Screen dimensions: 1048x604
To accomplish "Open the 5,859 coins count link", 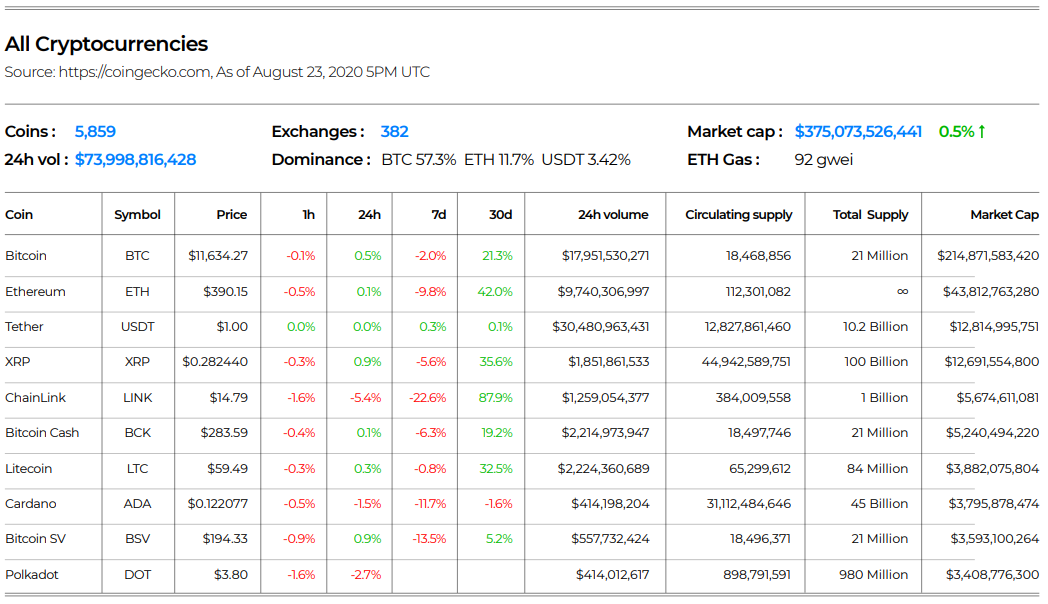I will point(95,132).
